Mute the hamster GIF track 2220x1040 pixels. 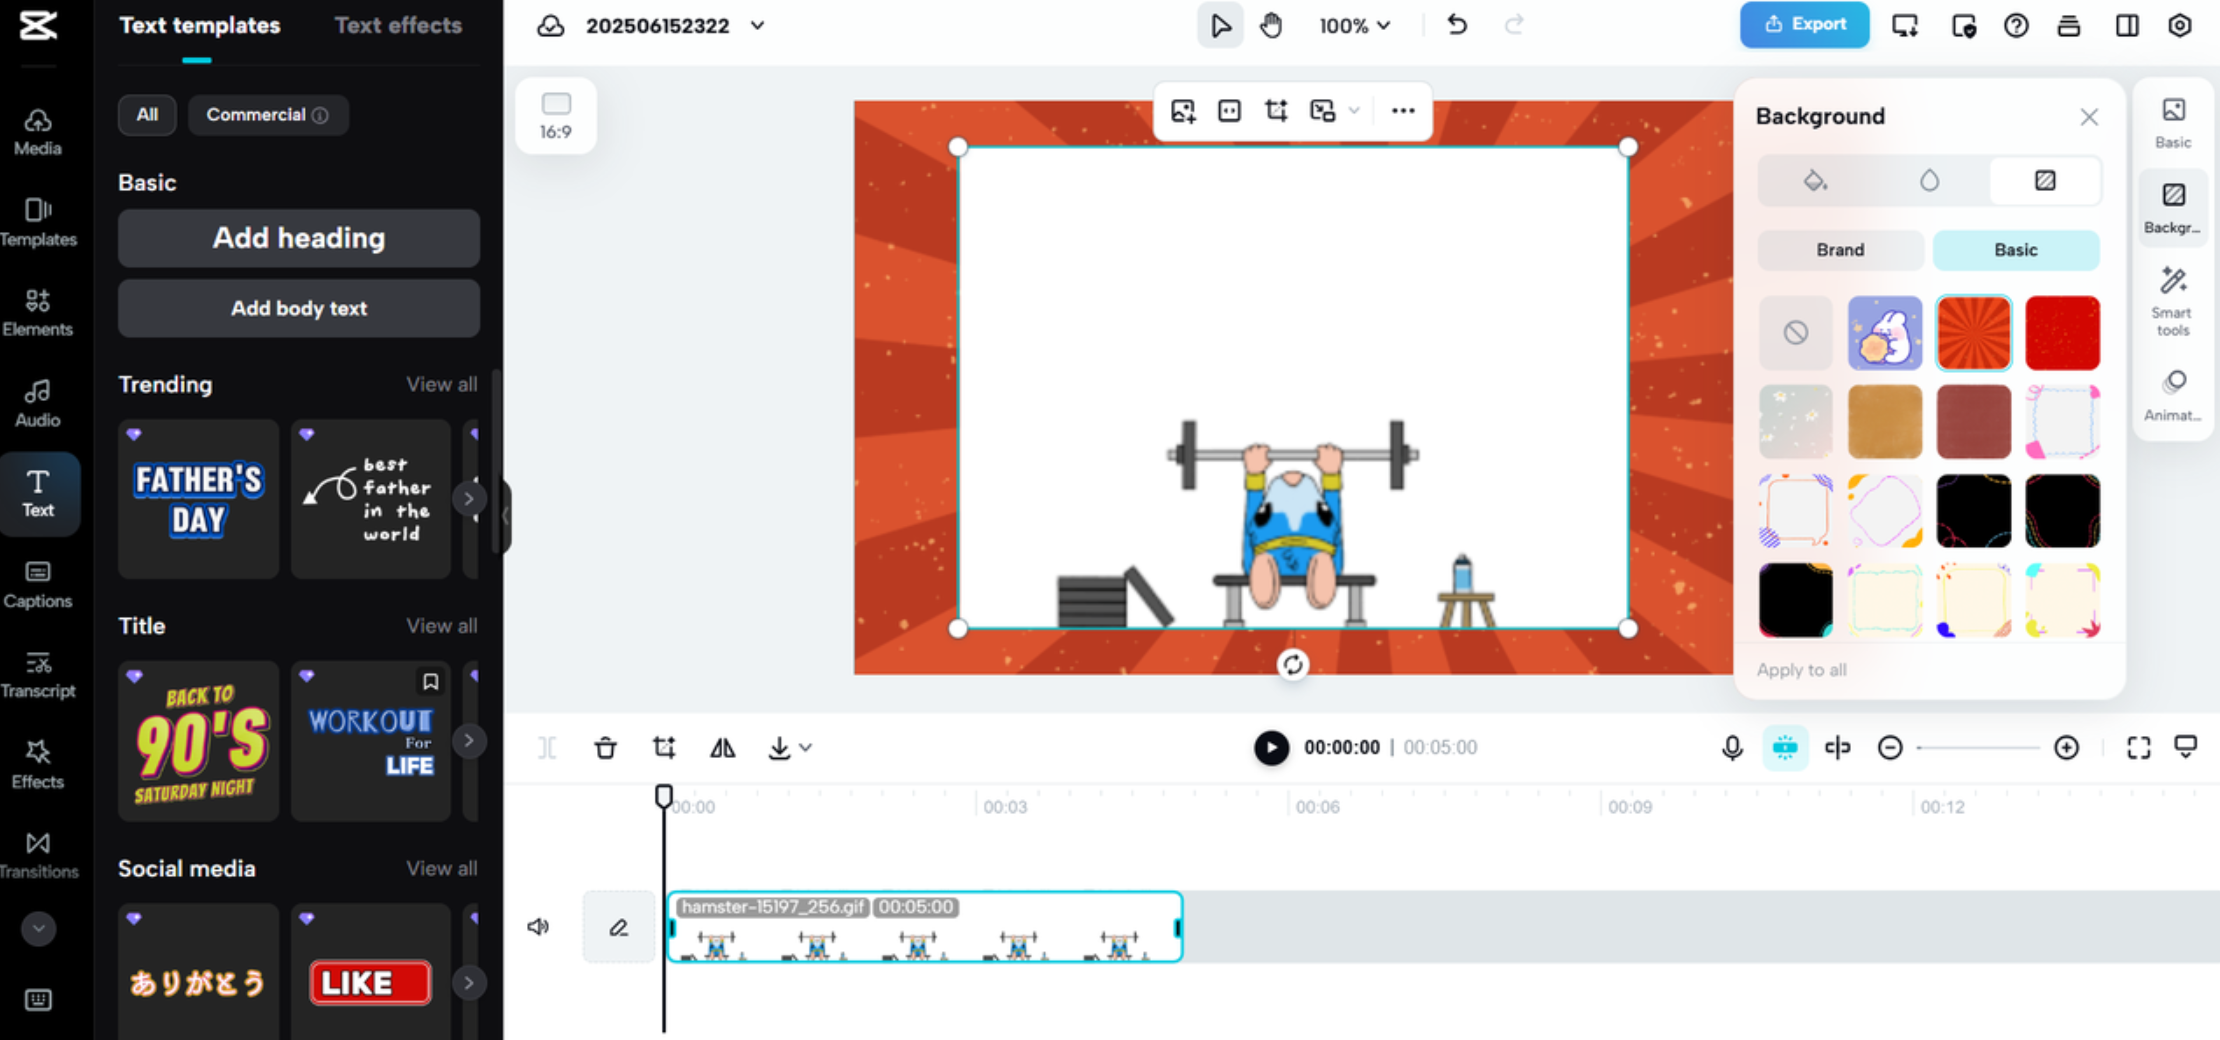[x=538, y=926]
